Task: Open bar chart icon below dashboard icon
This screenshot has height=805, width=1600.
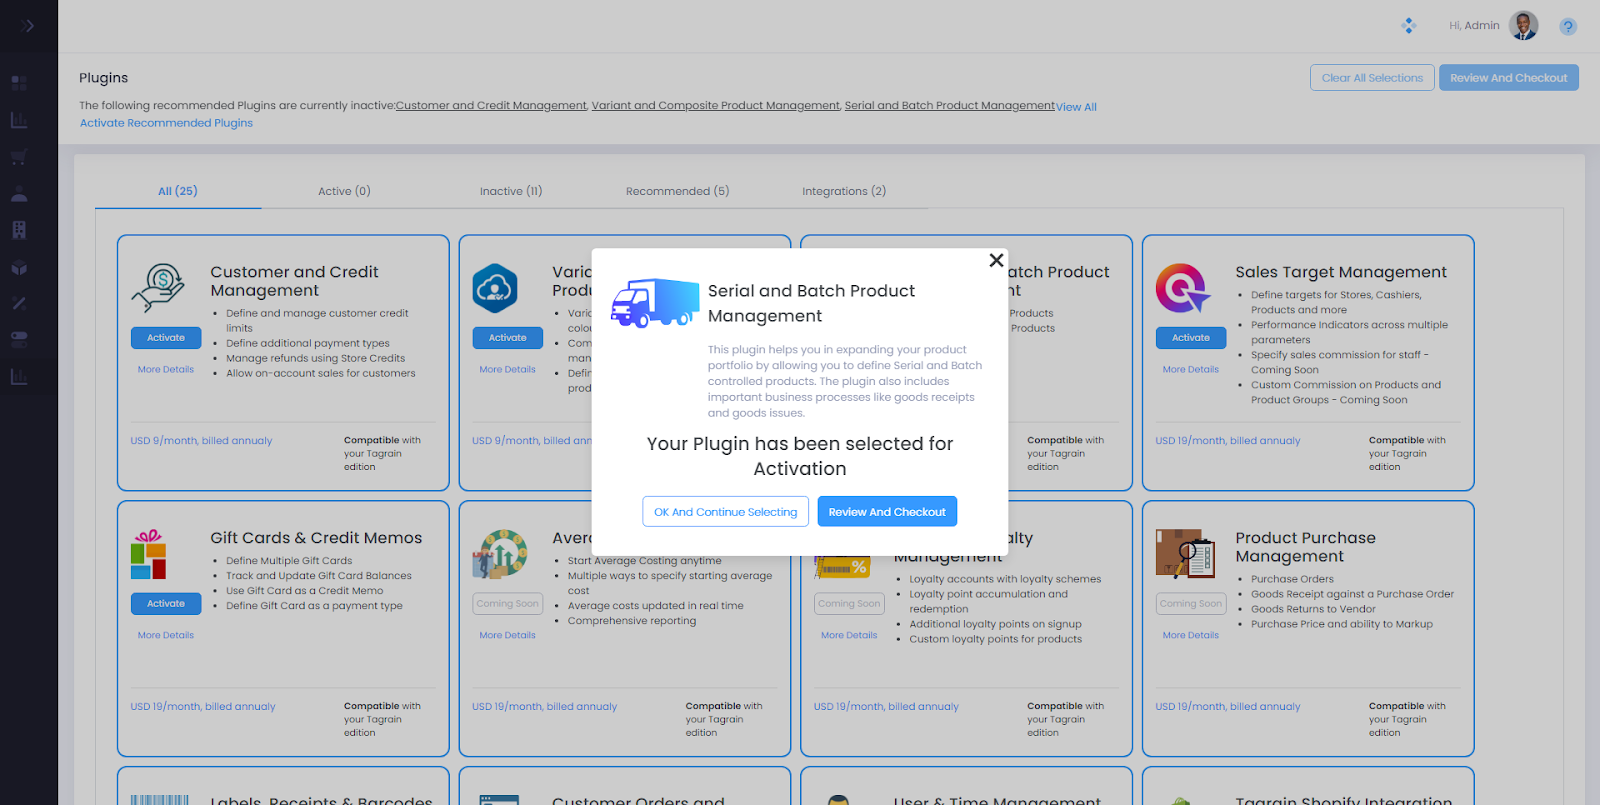Action: (x=19, y=120)
